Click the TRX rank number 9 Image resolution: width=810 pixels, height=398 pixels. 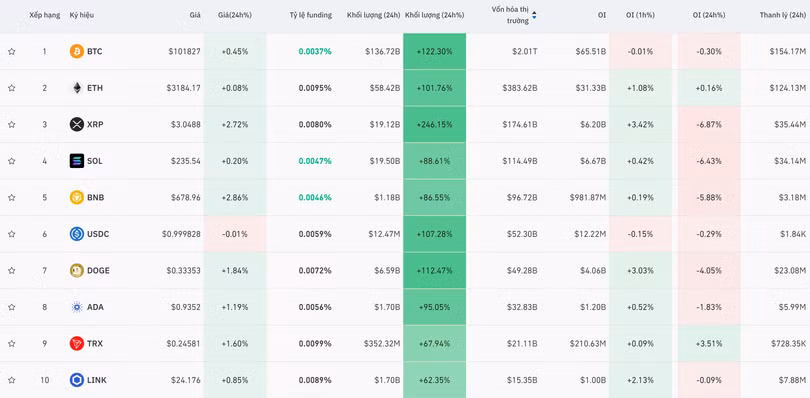(44, 343)
